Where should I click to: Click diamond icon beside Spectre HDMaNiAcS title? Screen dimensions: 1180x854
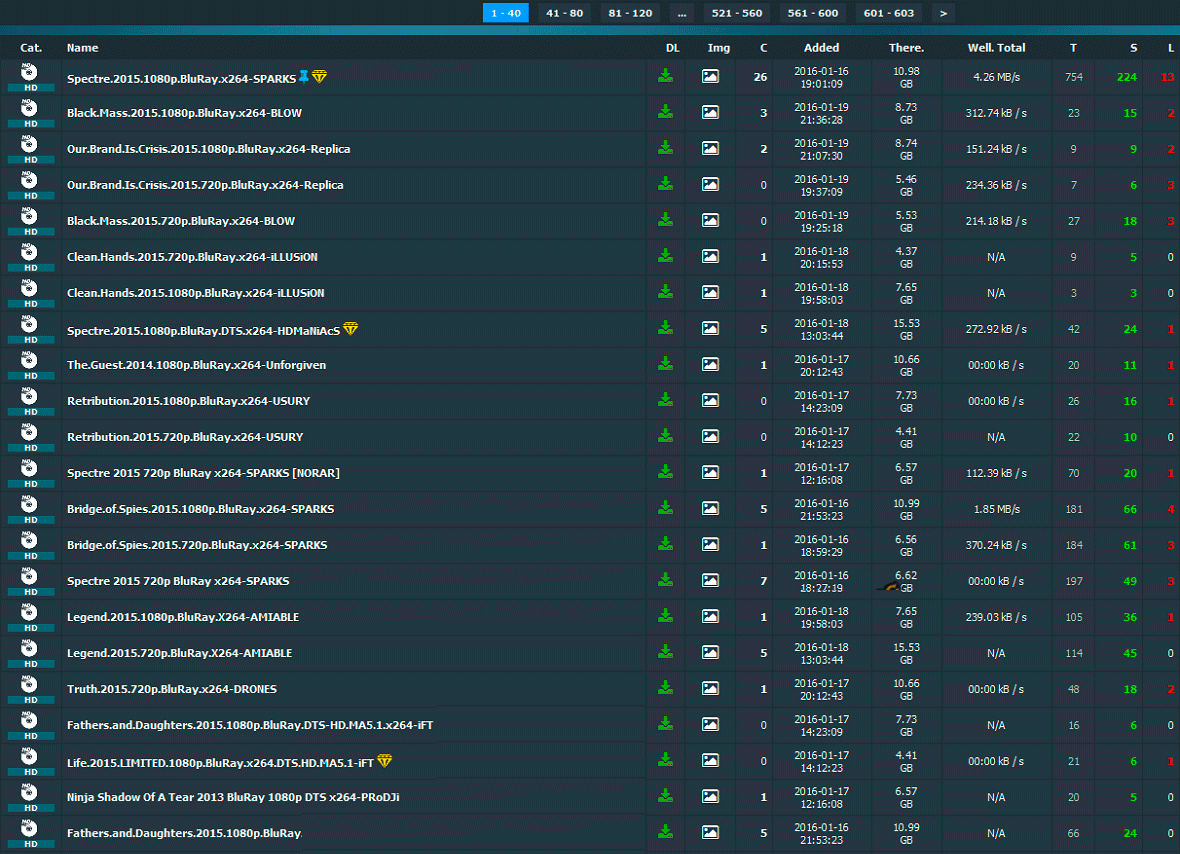(x=351, y=329)
